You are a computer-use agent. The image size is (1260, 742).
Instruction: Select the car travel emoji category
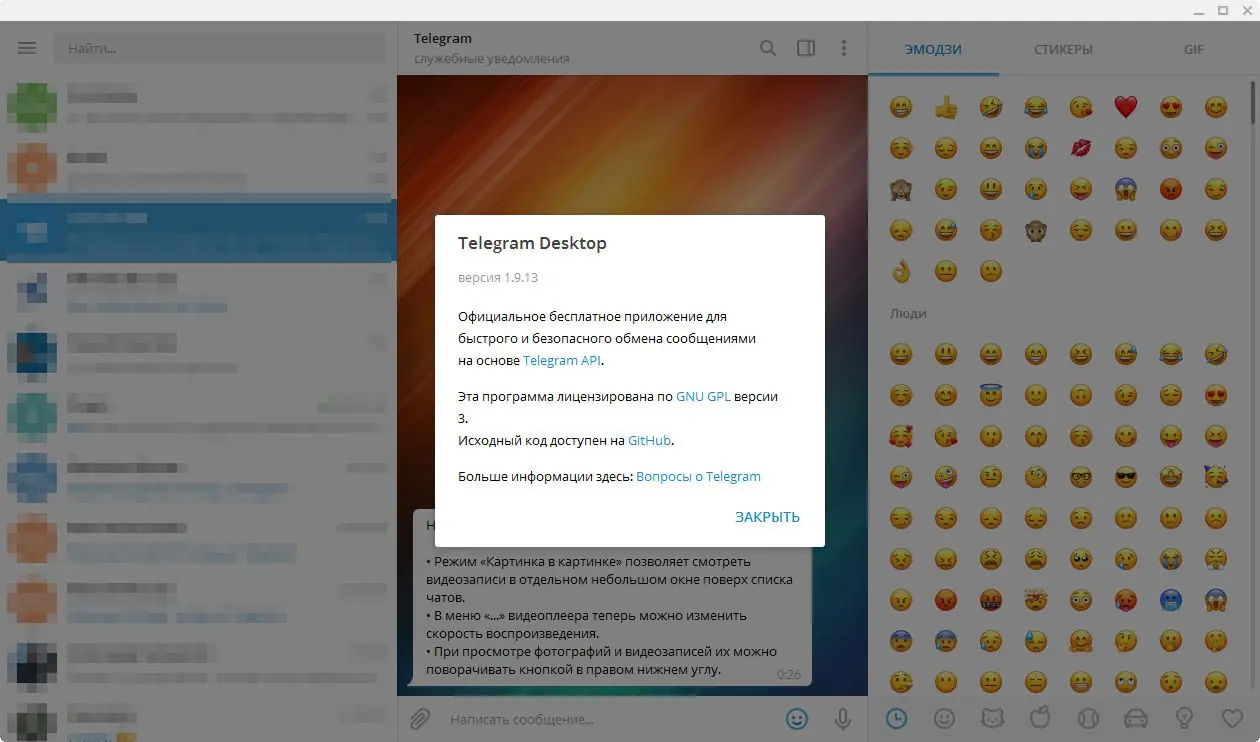coord(1136,718)
